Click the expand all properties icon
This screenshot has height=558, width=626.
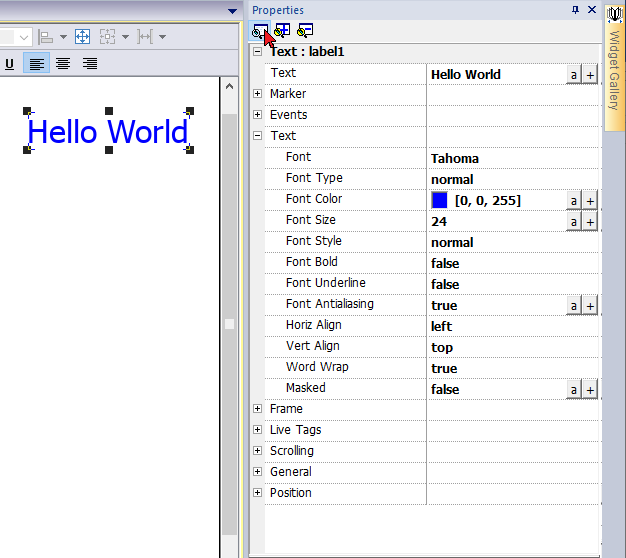click(283, 31)
